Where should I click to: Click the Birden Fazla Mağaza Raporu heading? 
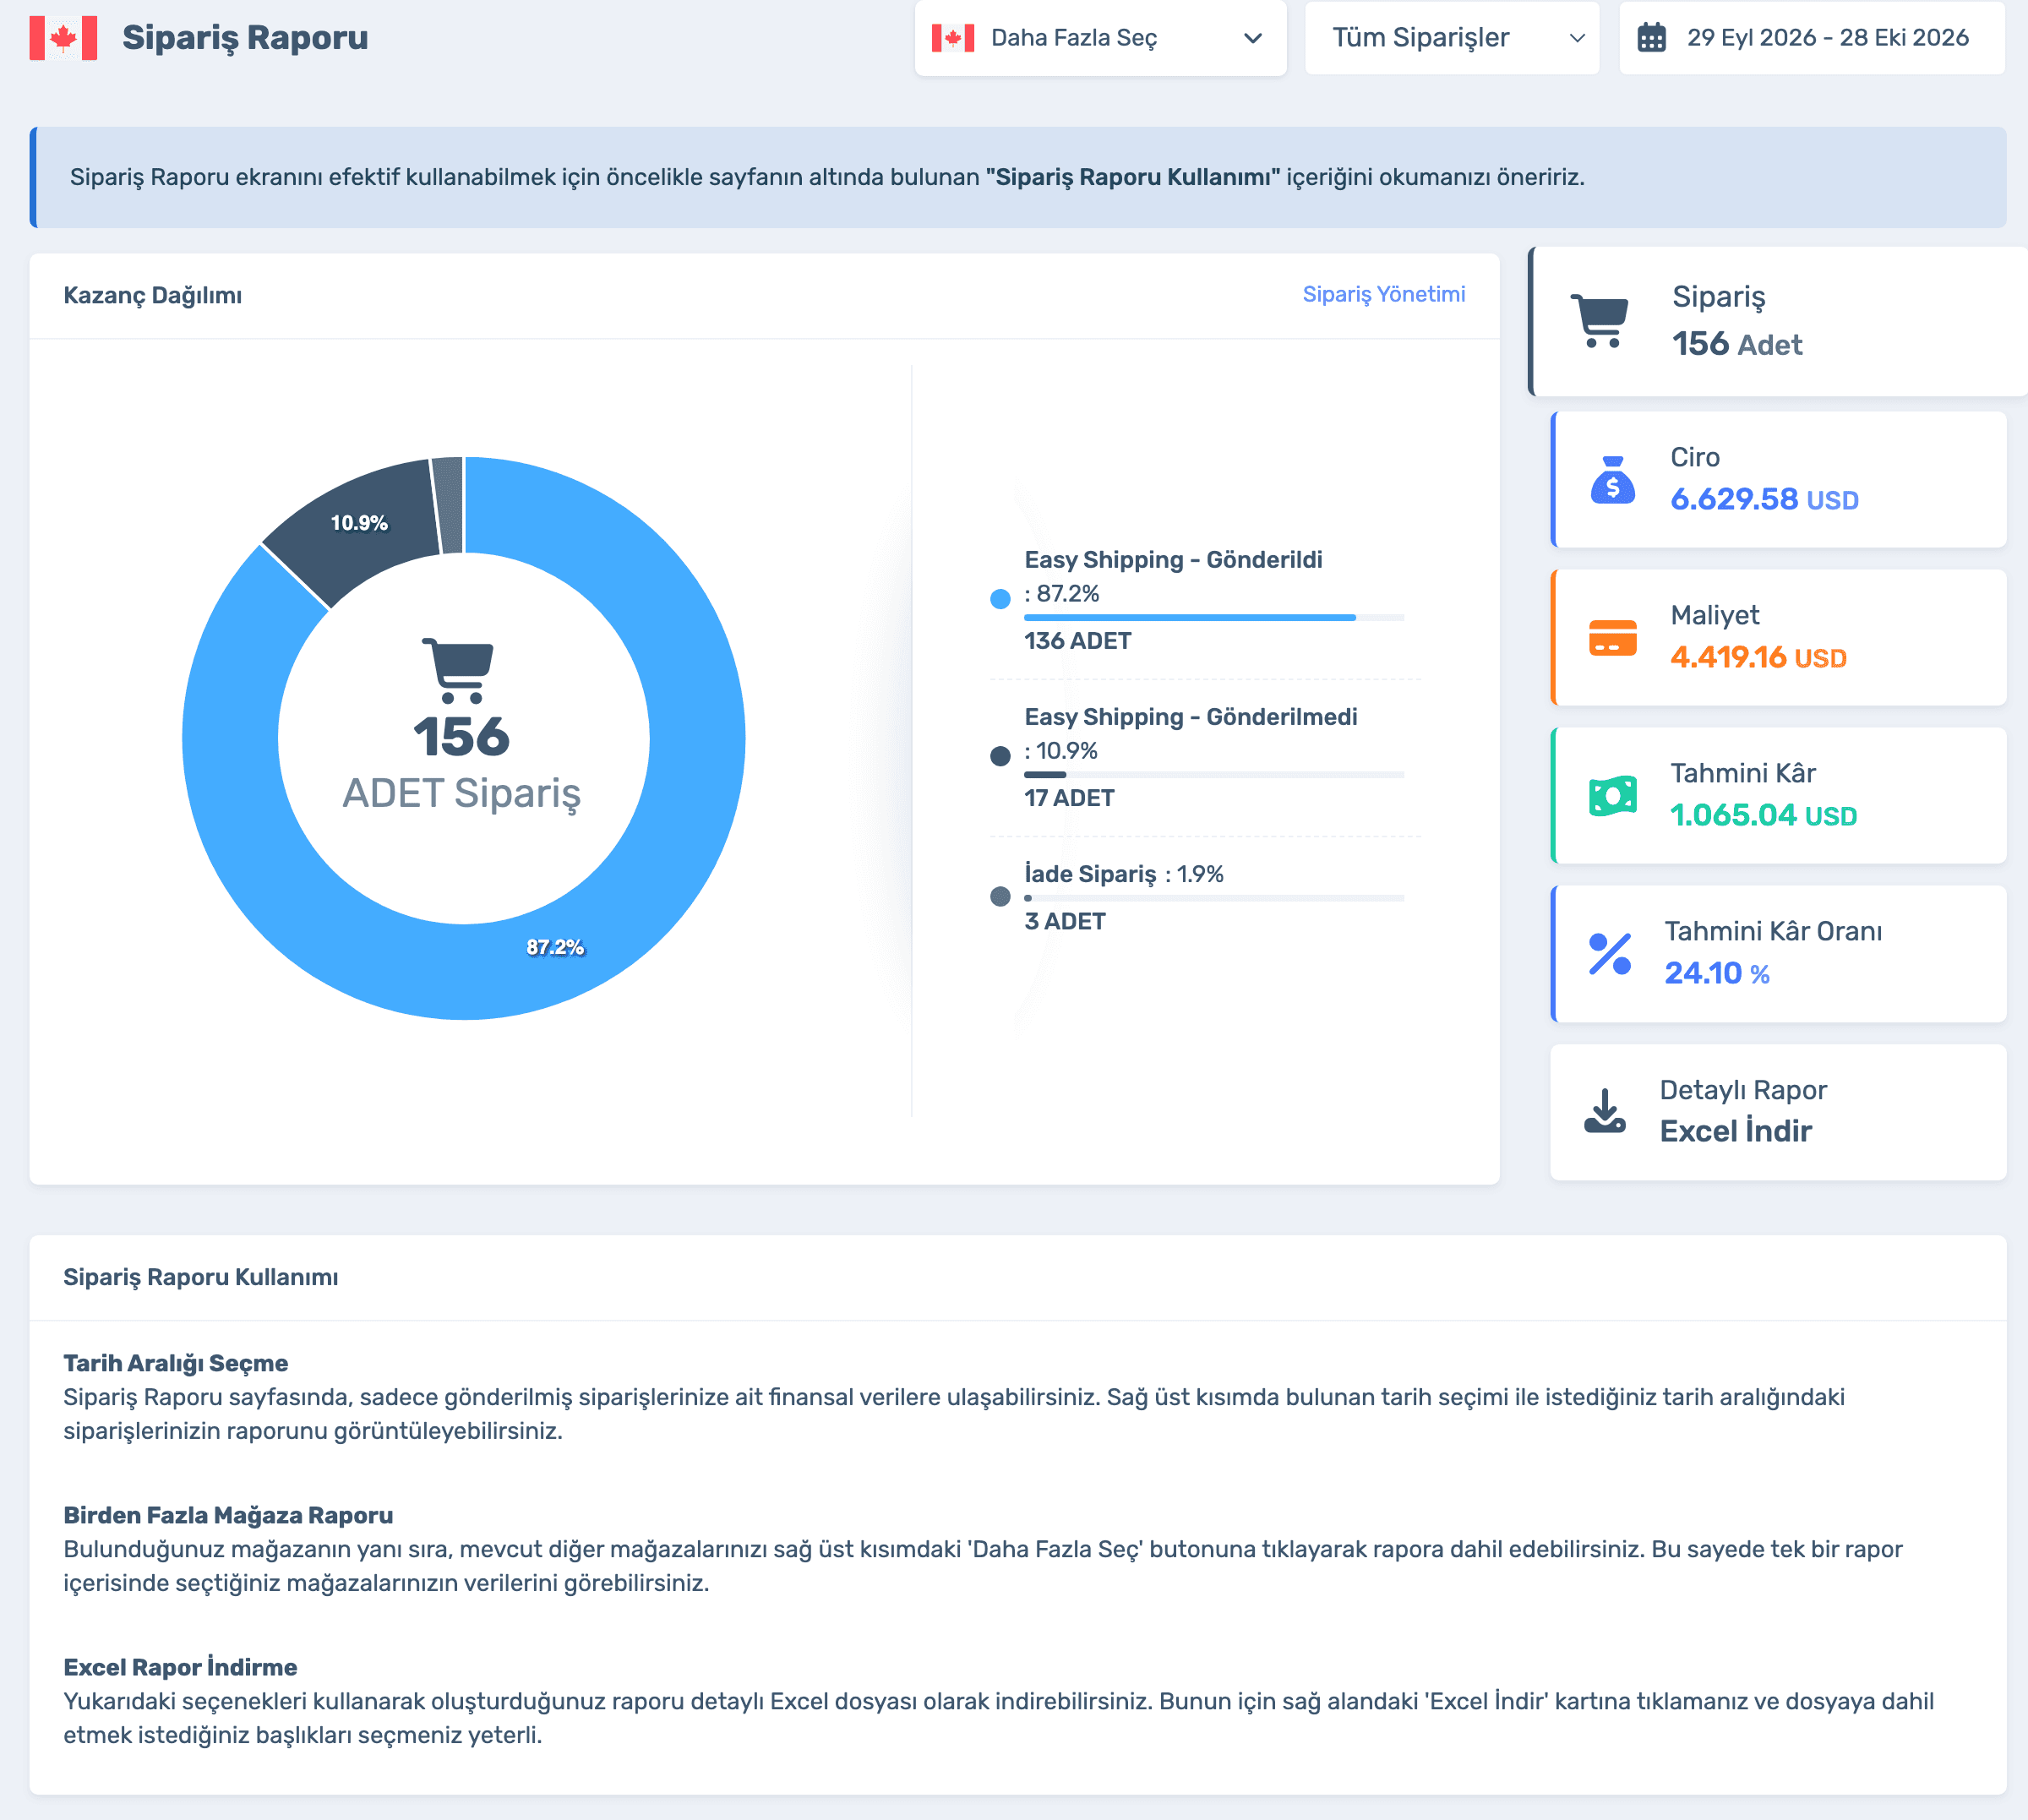click(228, 1515)
